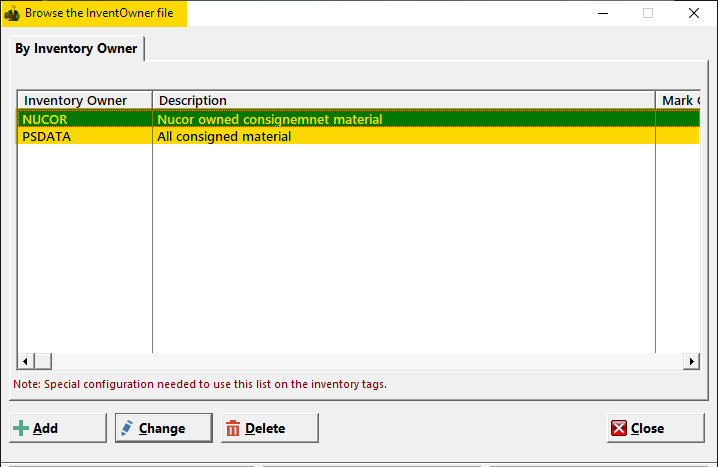718x467 pixels.
Task: Click the application icon in title bar
Action: pos(12,14)
